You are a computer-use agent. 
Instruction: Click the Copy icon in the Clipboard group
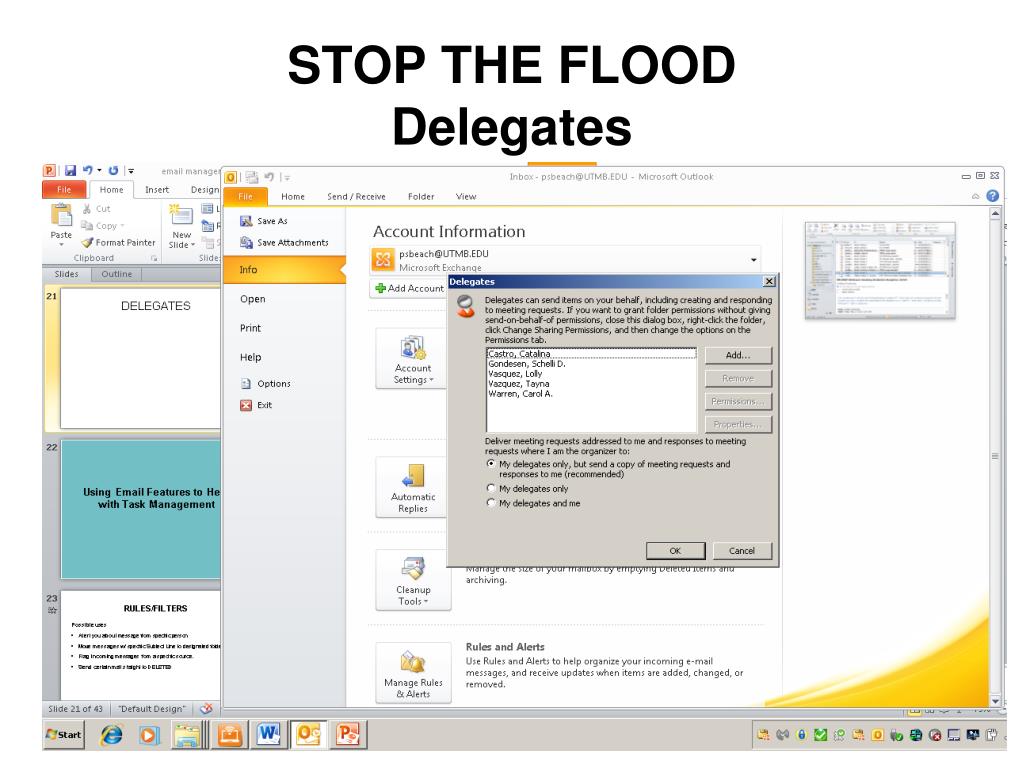pyautogui.click(x=87, y=225)
